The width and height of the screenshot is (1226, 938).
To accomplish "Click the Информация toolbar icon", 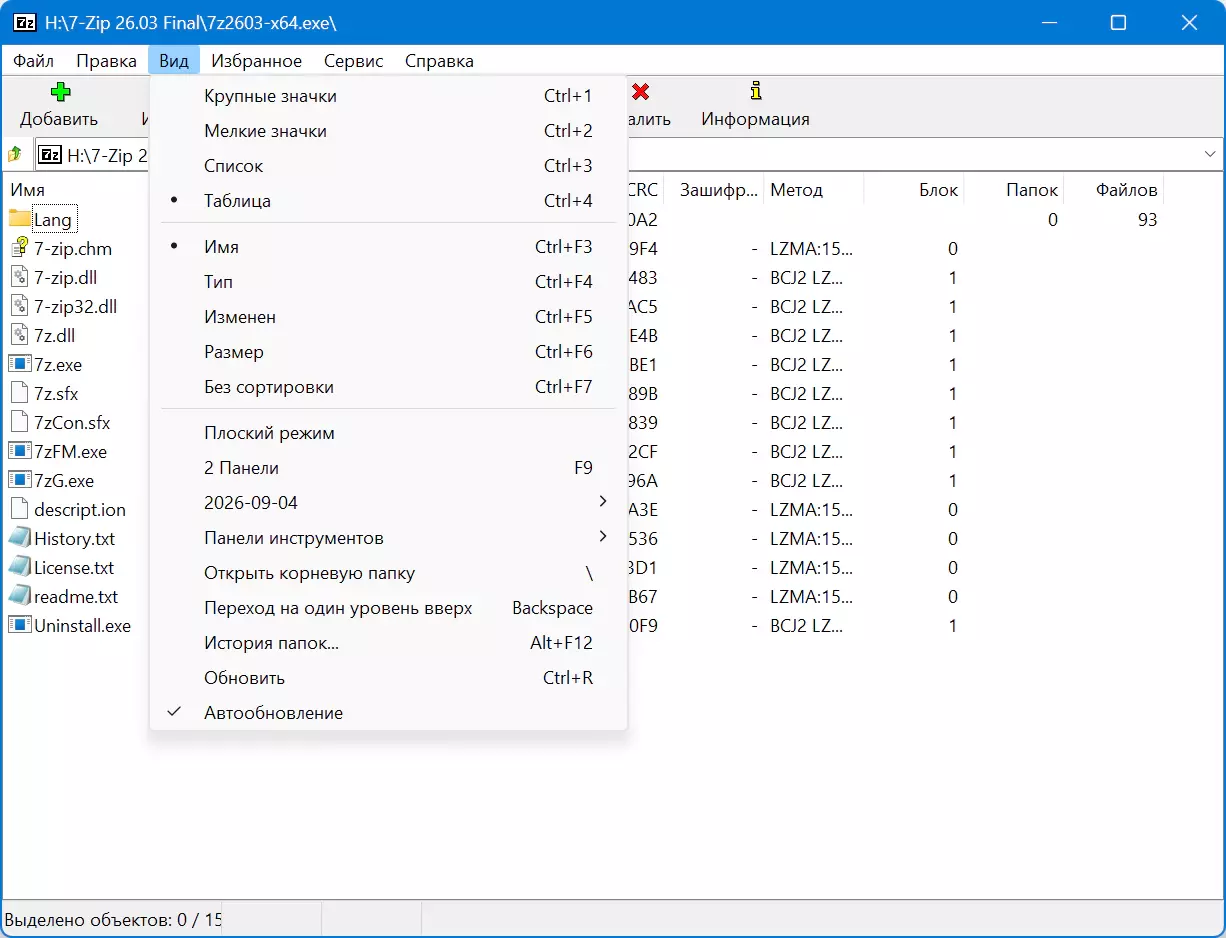I will tap(756, 92).
